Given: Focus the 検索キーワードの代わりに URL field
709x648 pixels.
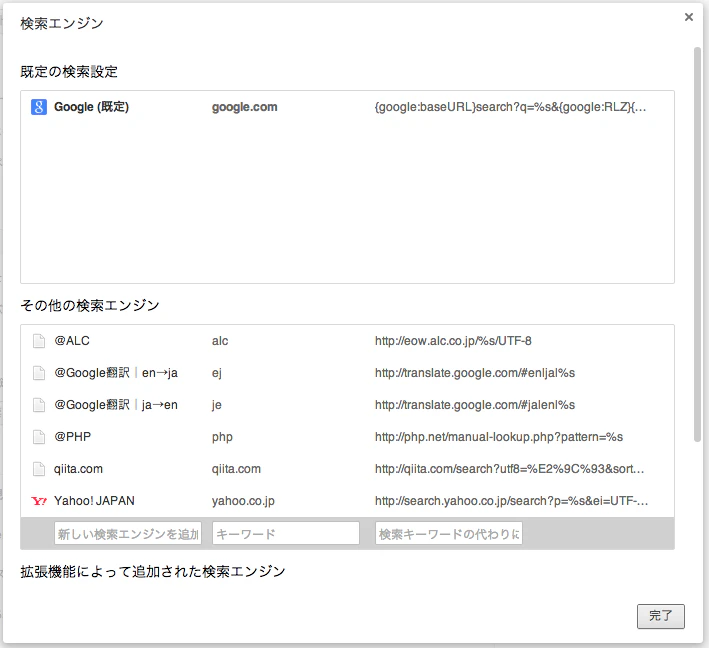Looking at the screenshot, I should [x=449, y=534].
